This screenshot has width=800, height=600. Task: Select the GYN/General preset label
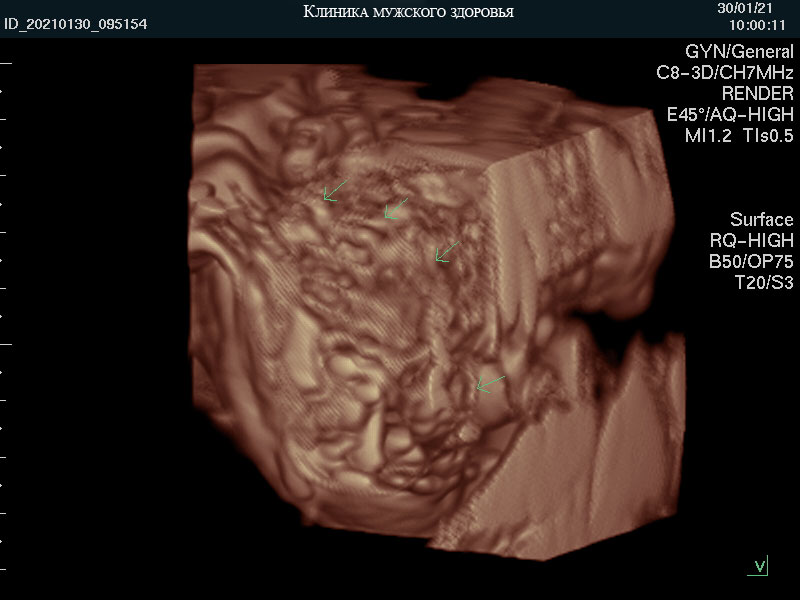(x=738, y=52)
